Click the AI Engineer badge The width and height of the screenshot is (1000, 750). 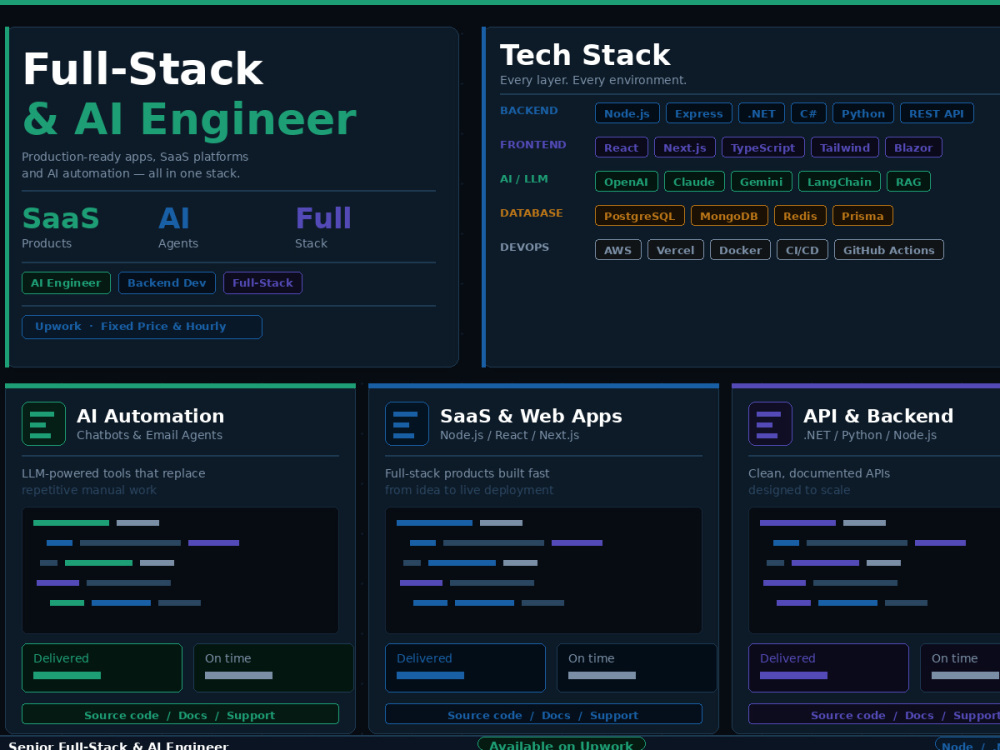point(66,283)
